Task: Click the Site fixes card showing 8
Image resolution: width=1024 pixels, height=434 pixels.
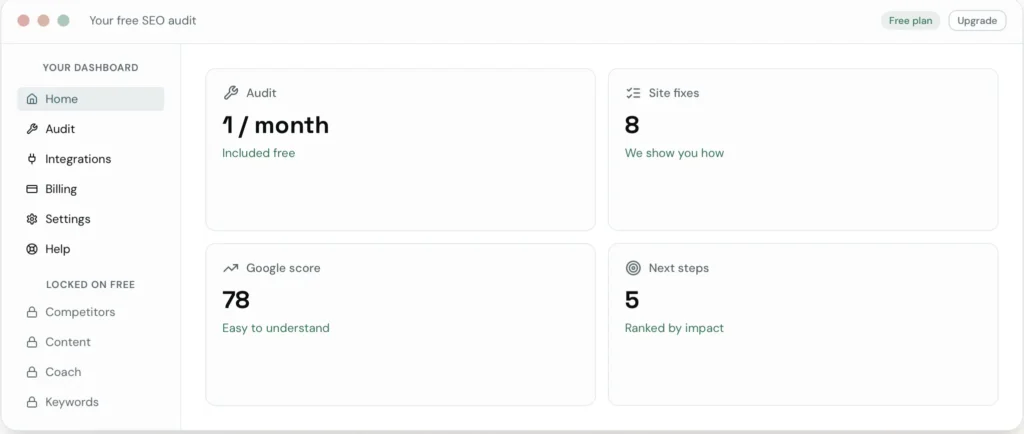Action: click(x=803, y=149)
